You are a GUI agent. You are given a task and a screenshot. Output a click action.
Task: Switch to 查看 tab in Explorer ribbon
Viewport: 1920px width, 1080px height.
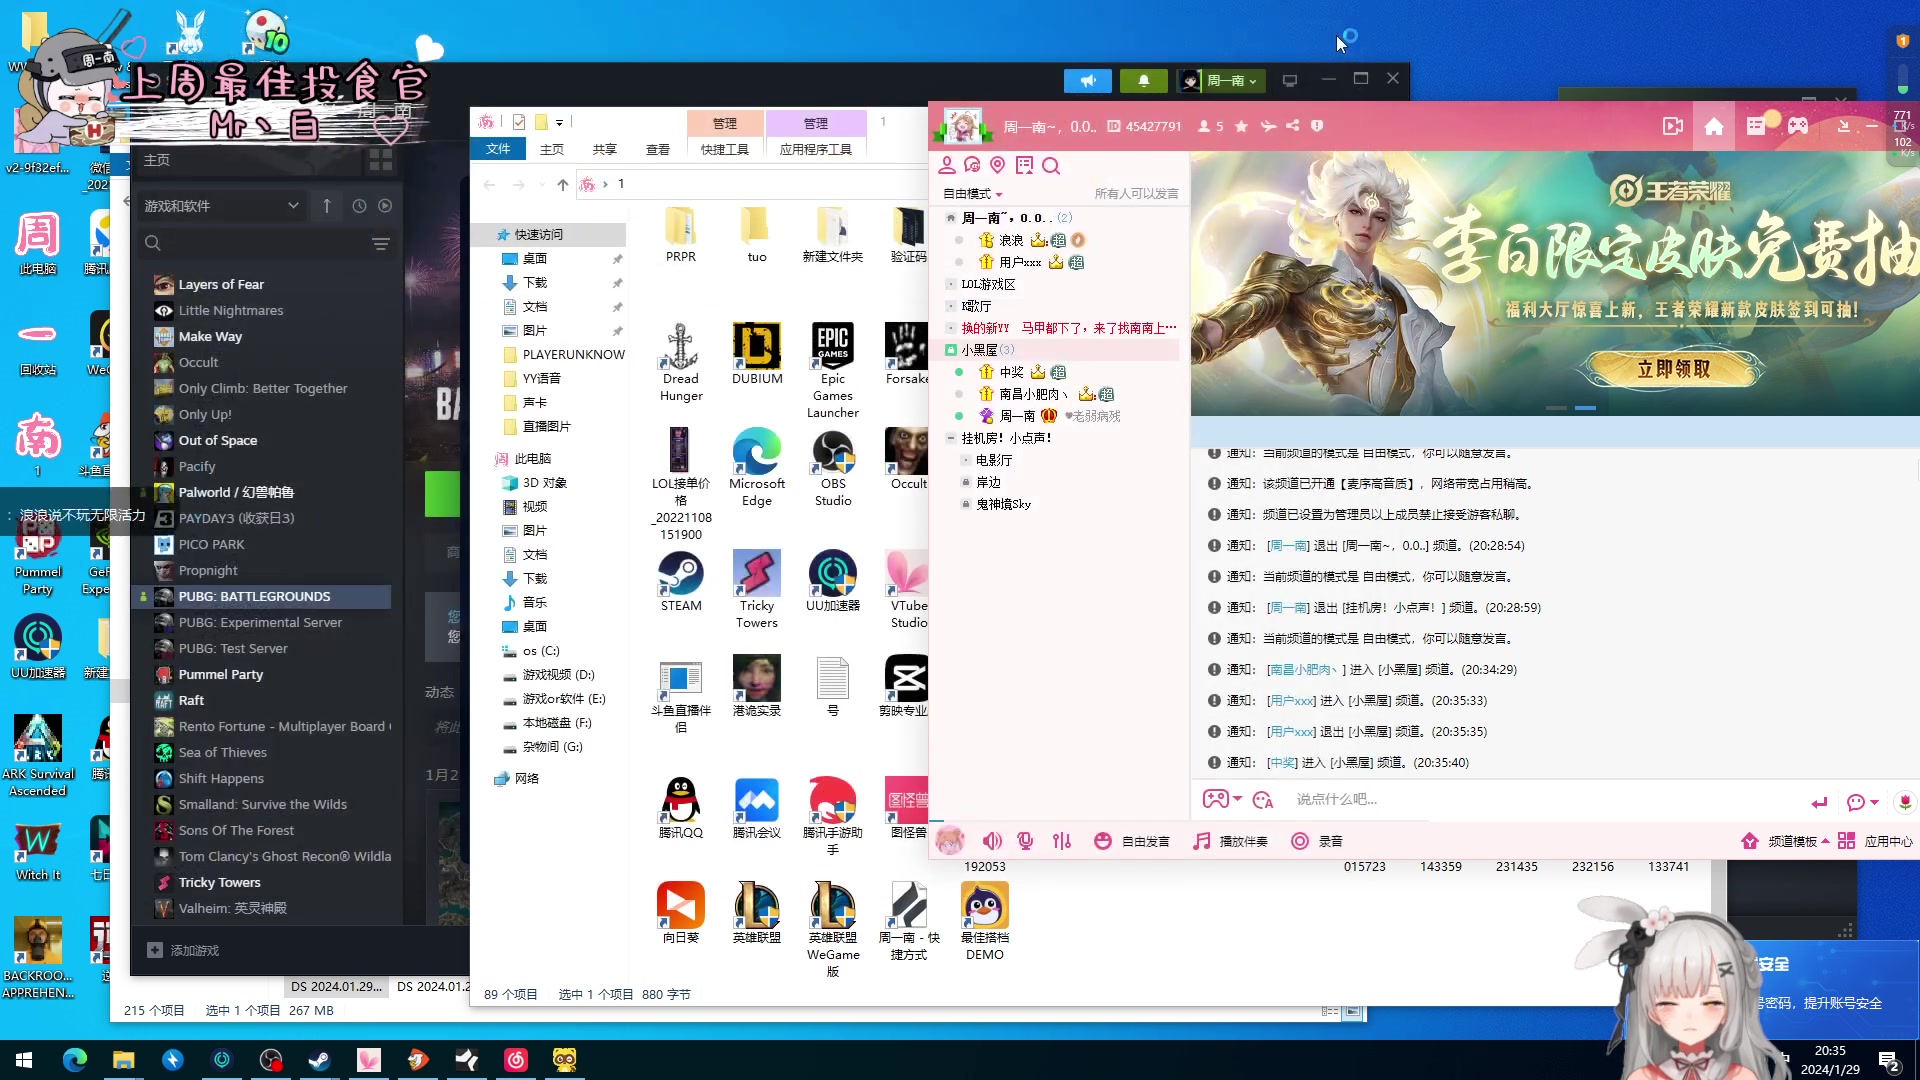coord(657,149)
